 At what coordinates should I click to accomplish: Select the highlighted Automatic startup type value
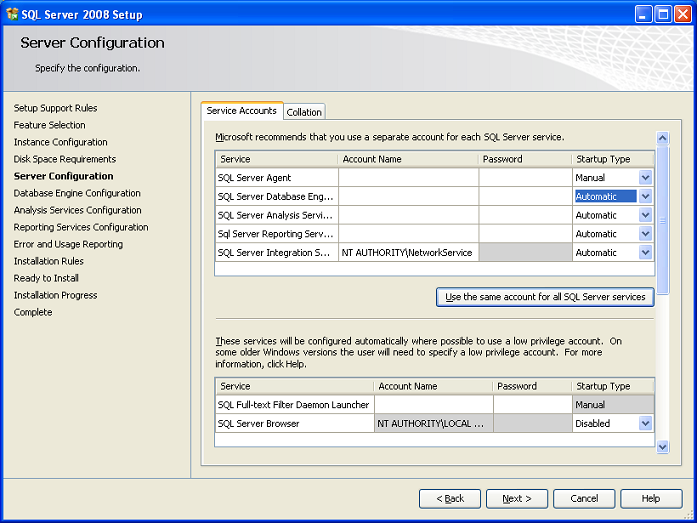[x=605, y=196]
